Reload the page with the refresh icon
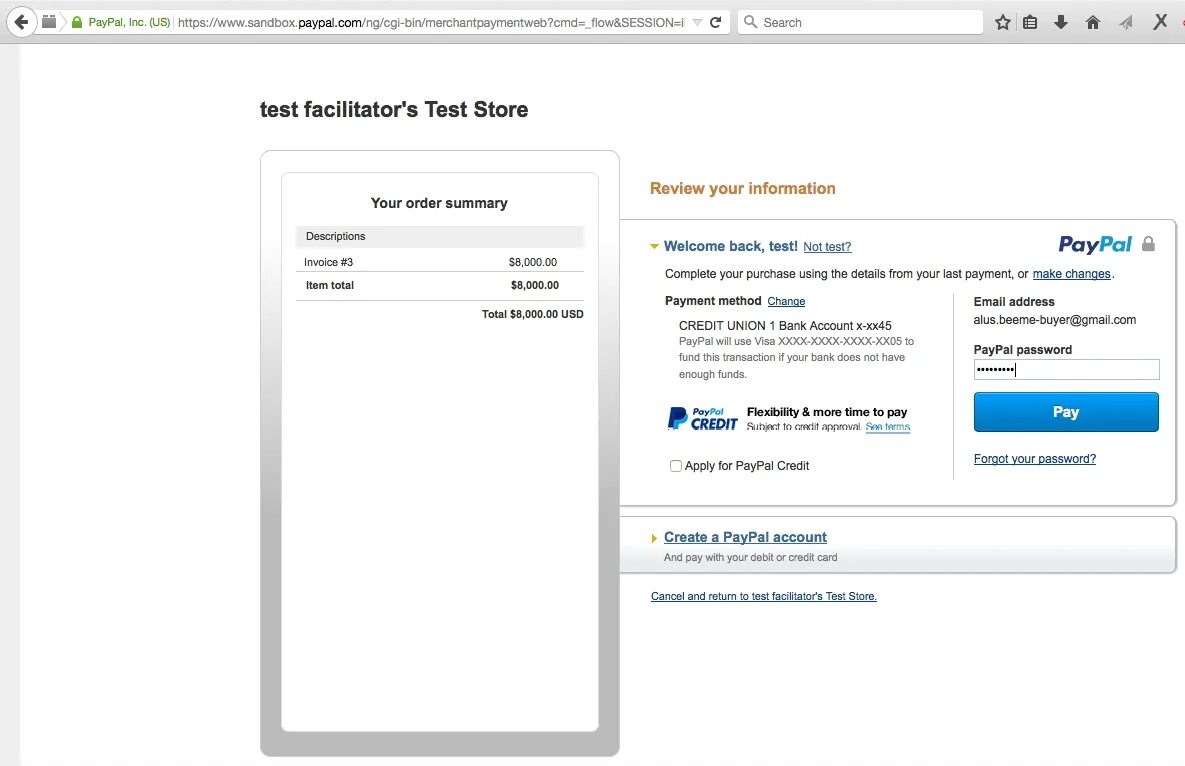 click(x=715, y=22)
